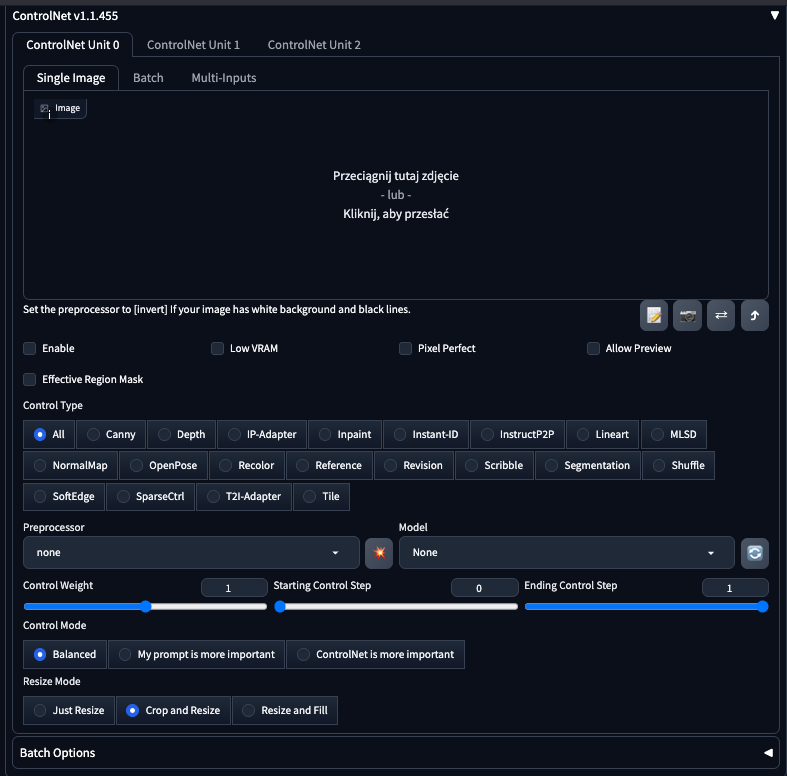Enable the ControlNet unit checkbox
The image size is (787, 776).
[30, 348]
